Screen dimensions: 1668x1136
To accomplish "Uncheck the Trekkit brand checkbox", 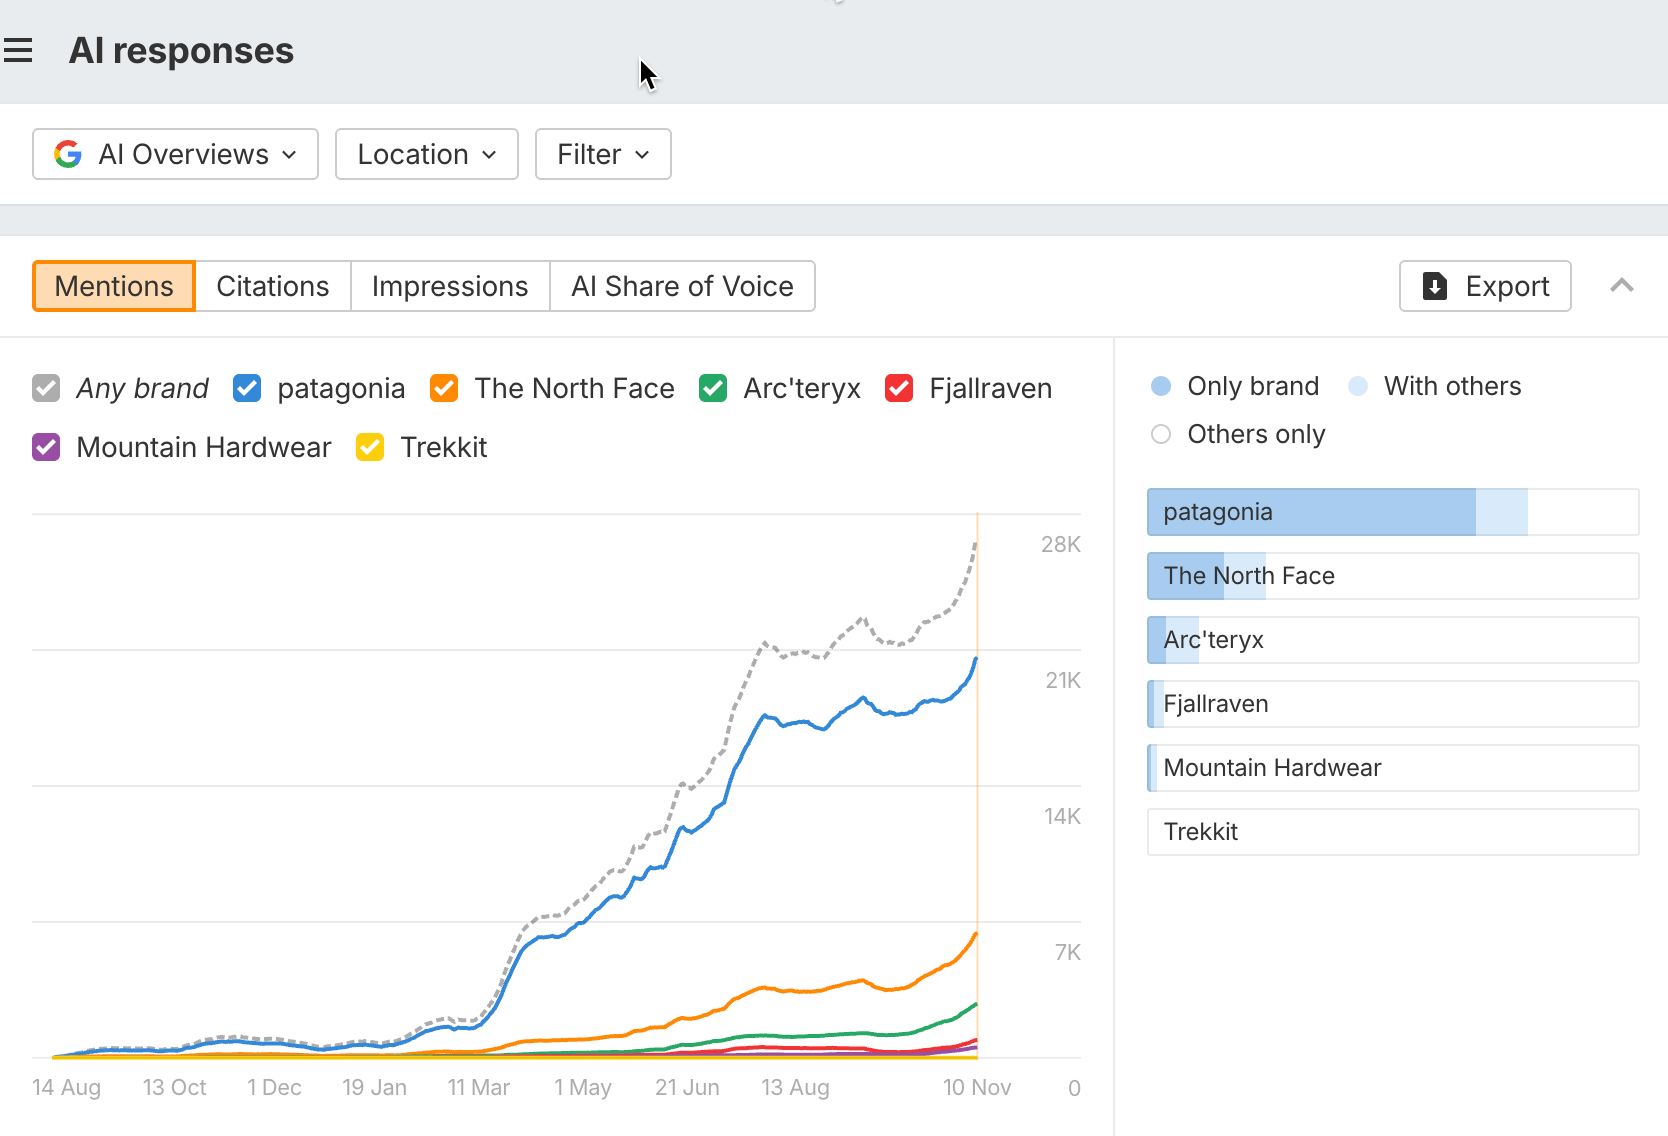I will coord(369,447).
